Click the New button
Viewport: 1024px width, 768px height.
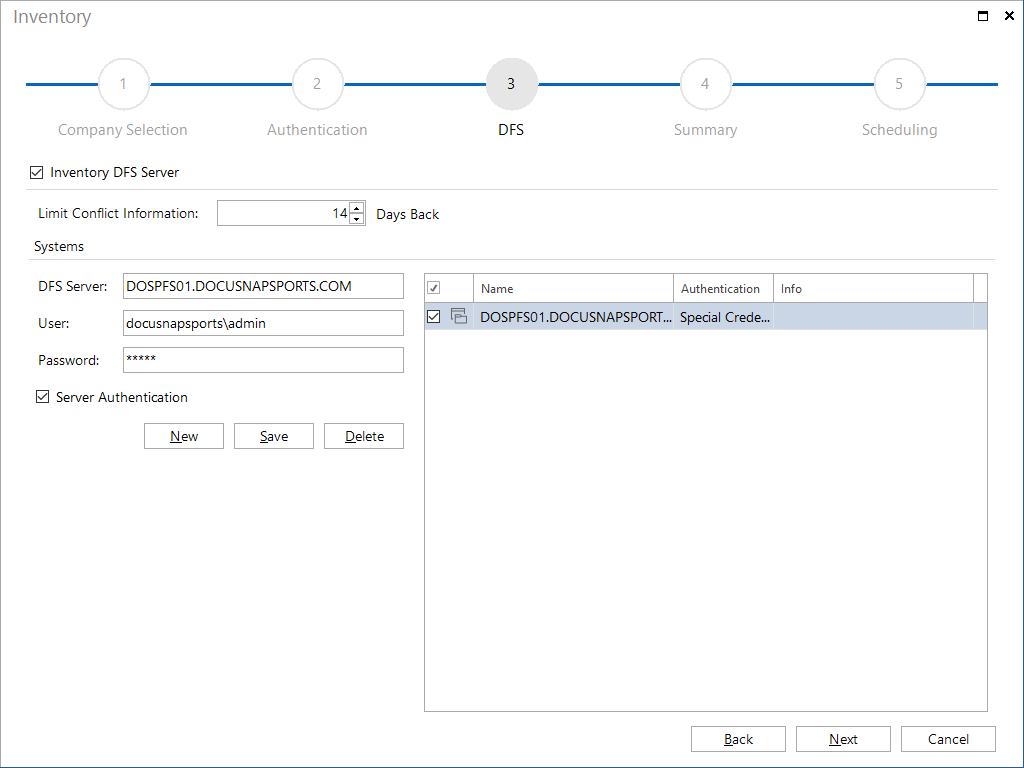click(184, 436)
